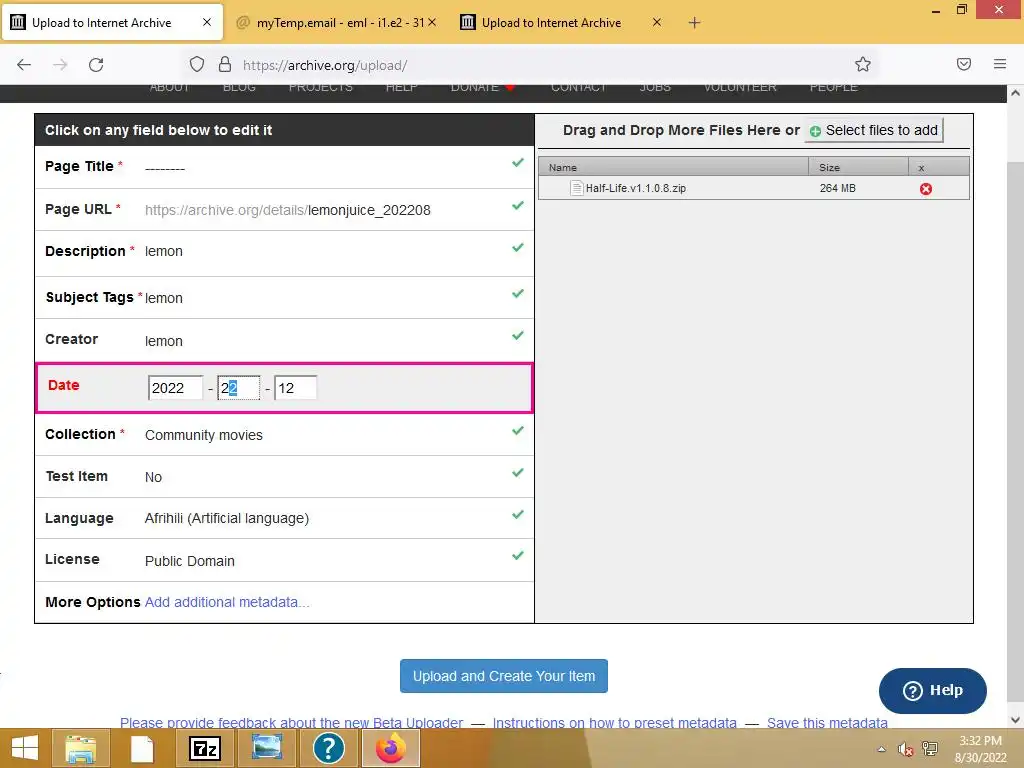Edit the date year field 2022
Screen dimensions: 1024x768
[175, 388]
